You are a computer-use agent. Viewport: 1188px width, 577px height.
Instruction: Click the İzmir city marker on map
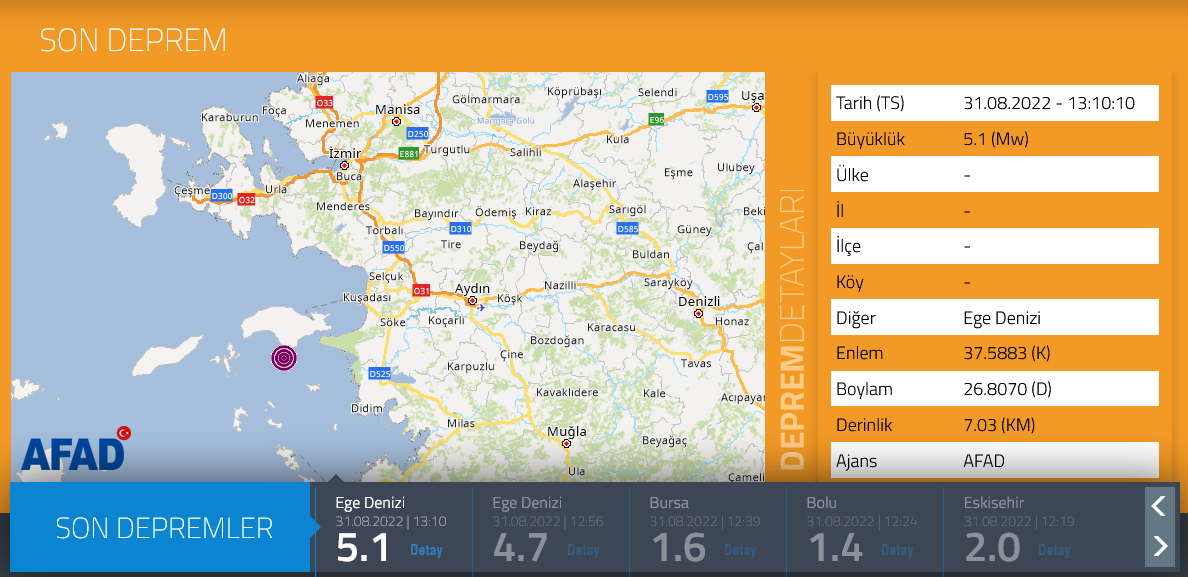point(344,166)
